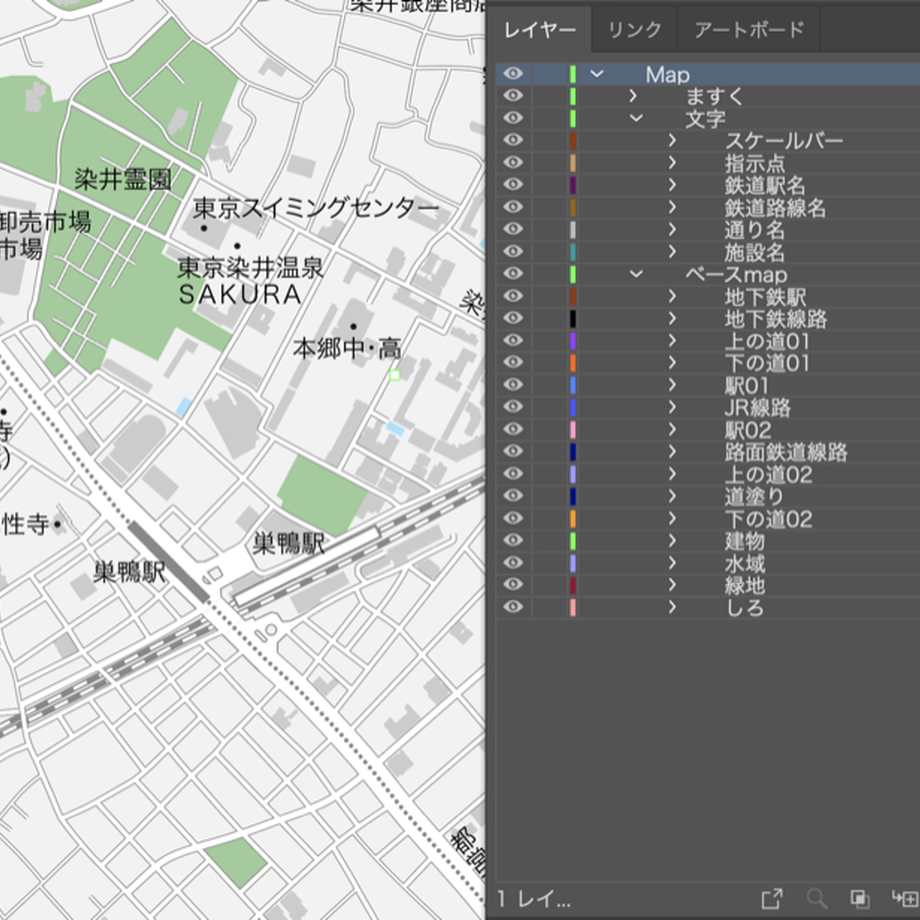
Task: Hide the 指示点 layer
Action: tap(513, 163)
